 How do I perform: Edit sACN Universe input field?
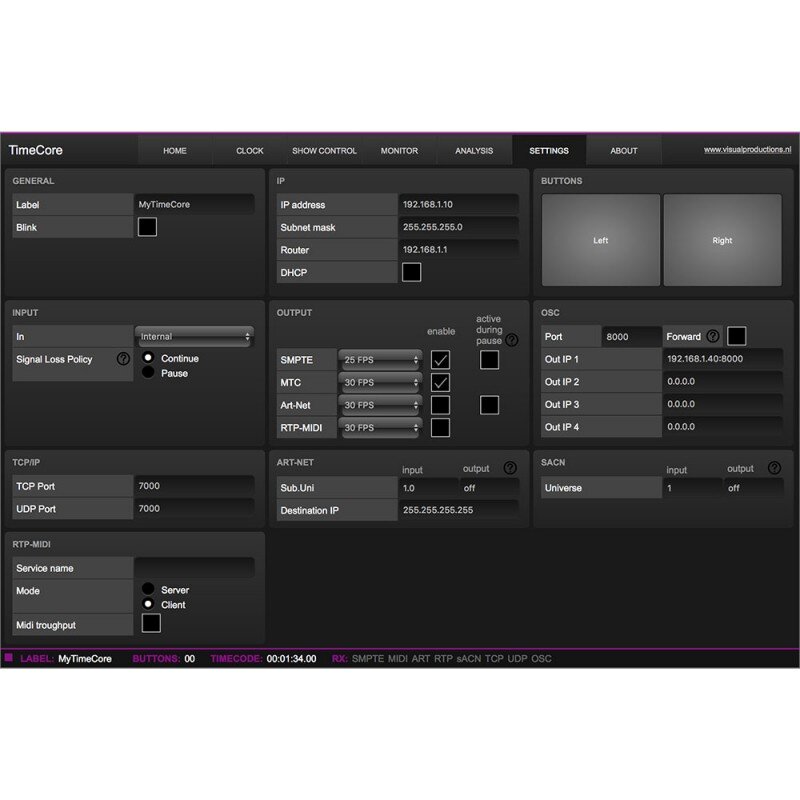[x=692, y=488]
